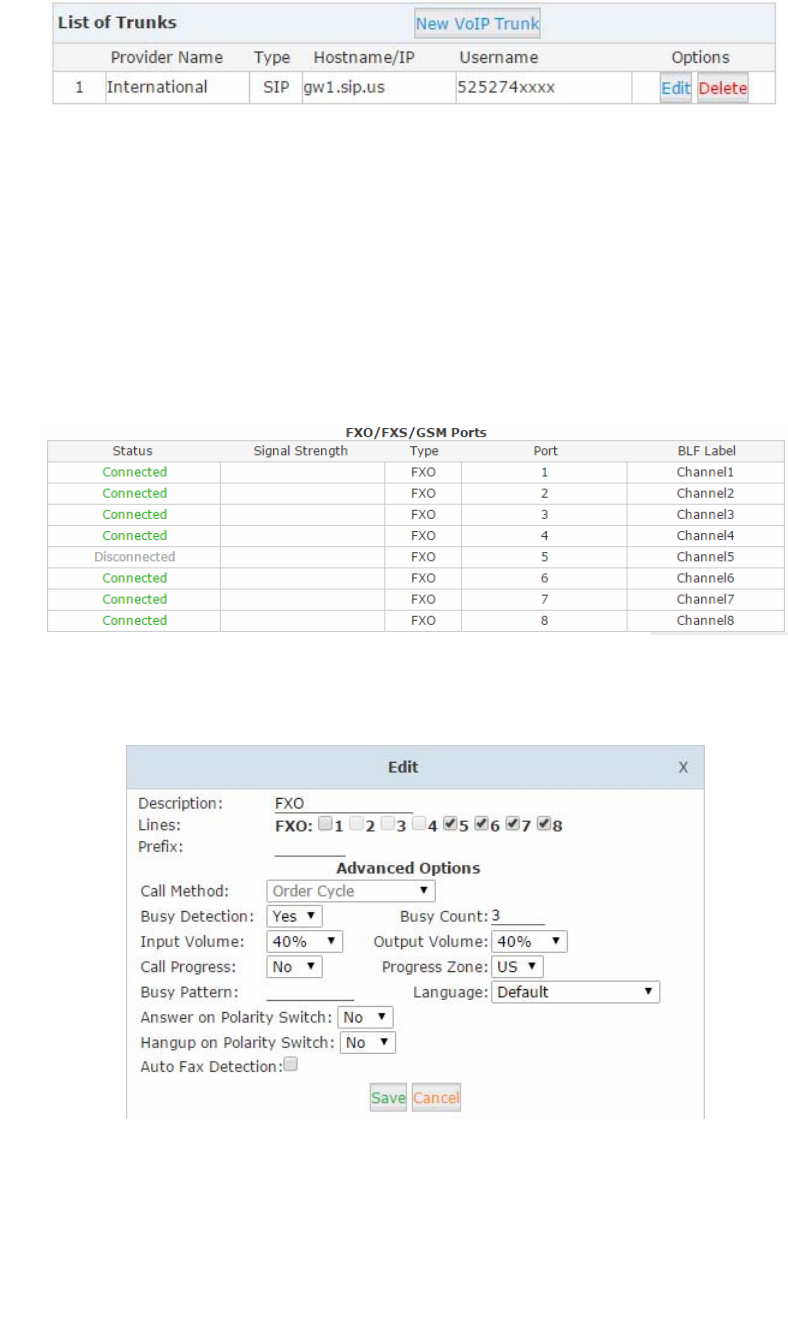Uncheck FXO line 6 checkbox
The width and height of the screenshot is (788, 1340).
(481, 825)
